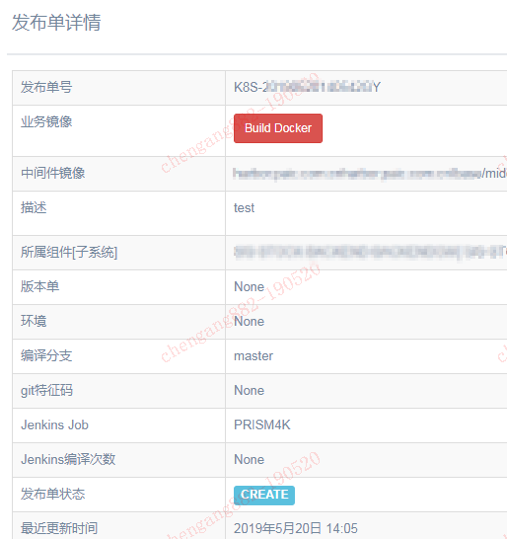Select the 所属组件[子系统] label cell
507x539 pixels.
pyautogui.click(x=119, y=253)
